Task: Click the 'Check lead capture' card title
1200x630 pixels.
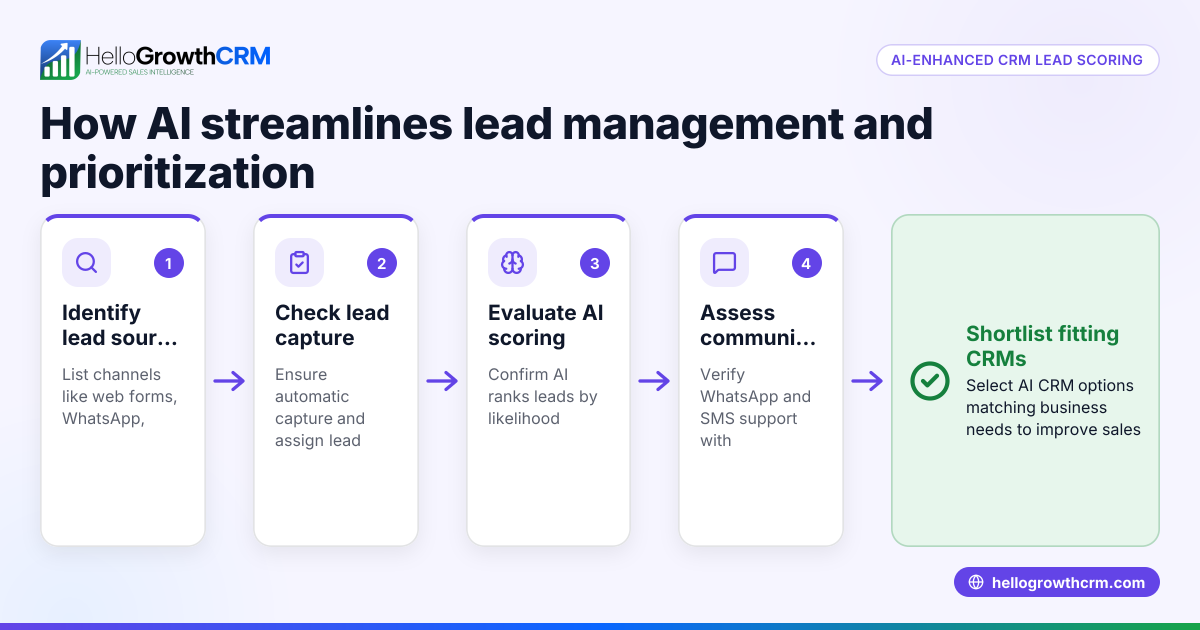Action: pyautogui.click(x=332, y=325)
